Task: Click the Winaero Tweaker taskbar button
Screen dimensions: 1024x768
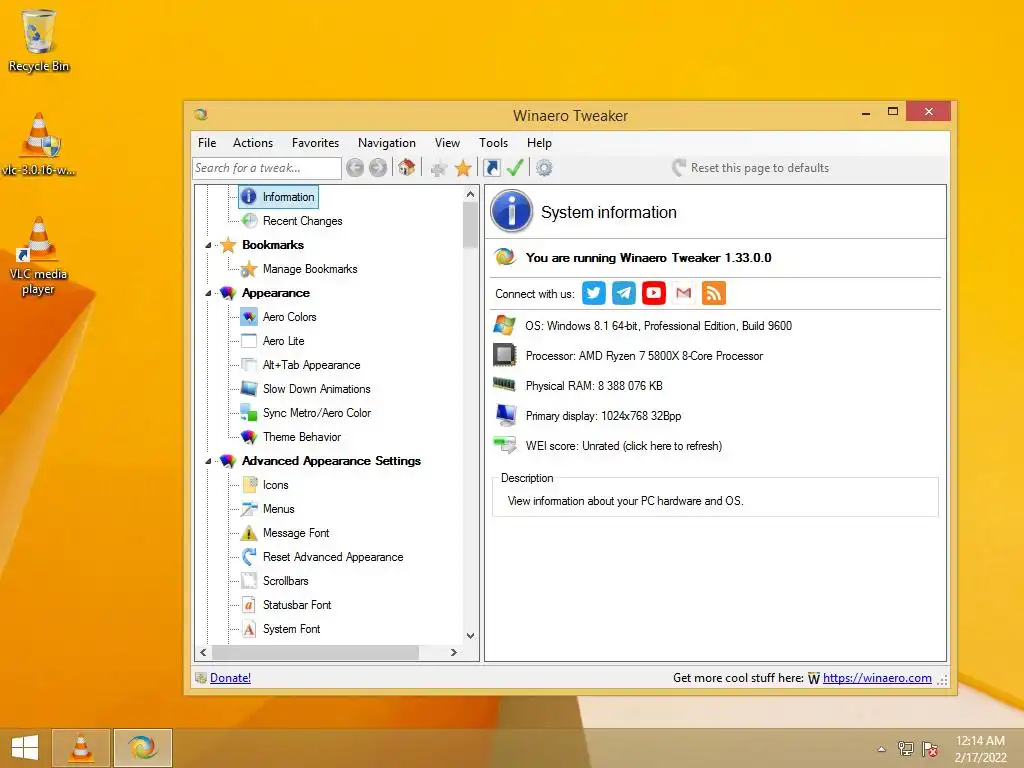Action: coord(142,748)
